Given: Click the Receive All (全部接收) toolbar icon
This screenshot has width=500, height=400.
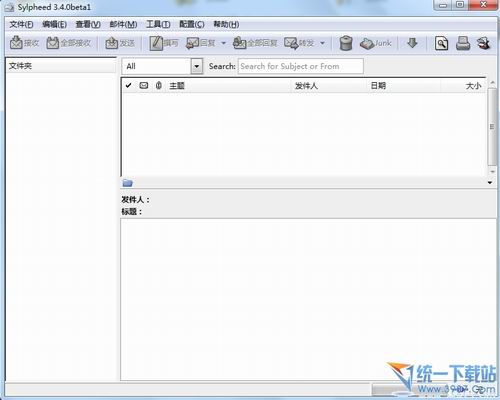Looking at the screenshot, I should coord(52,43).
